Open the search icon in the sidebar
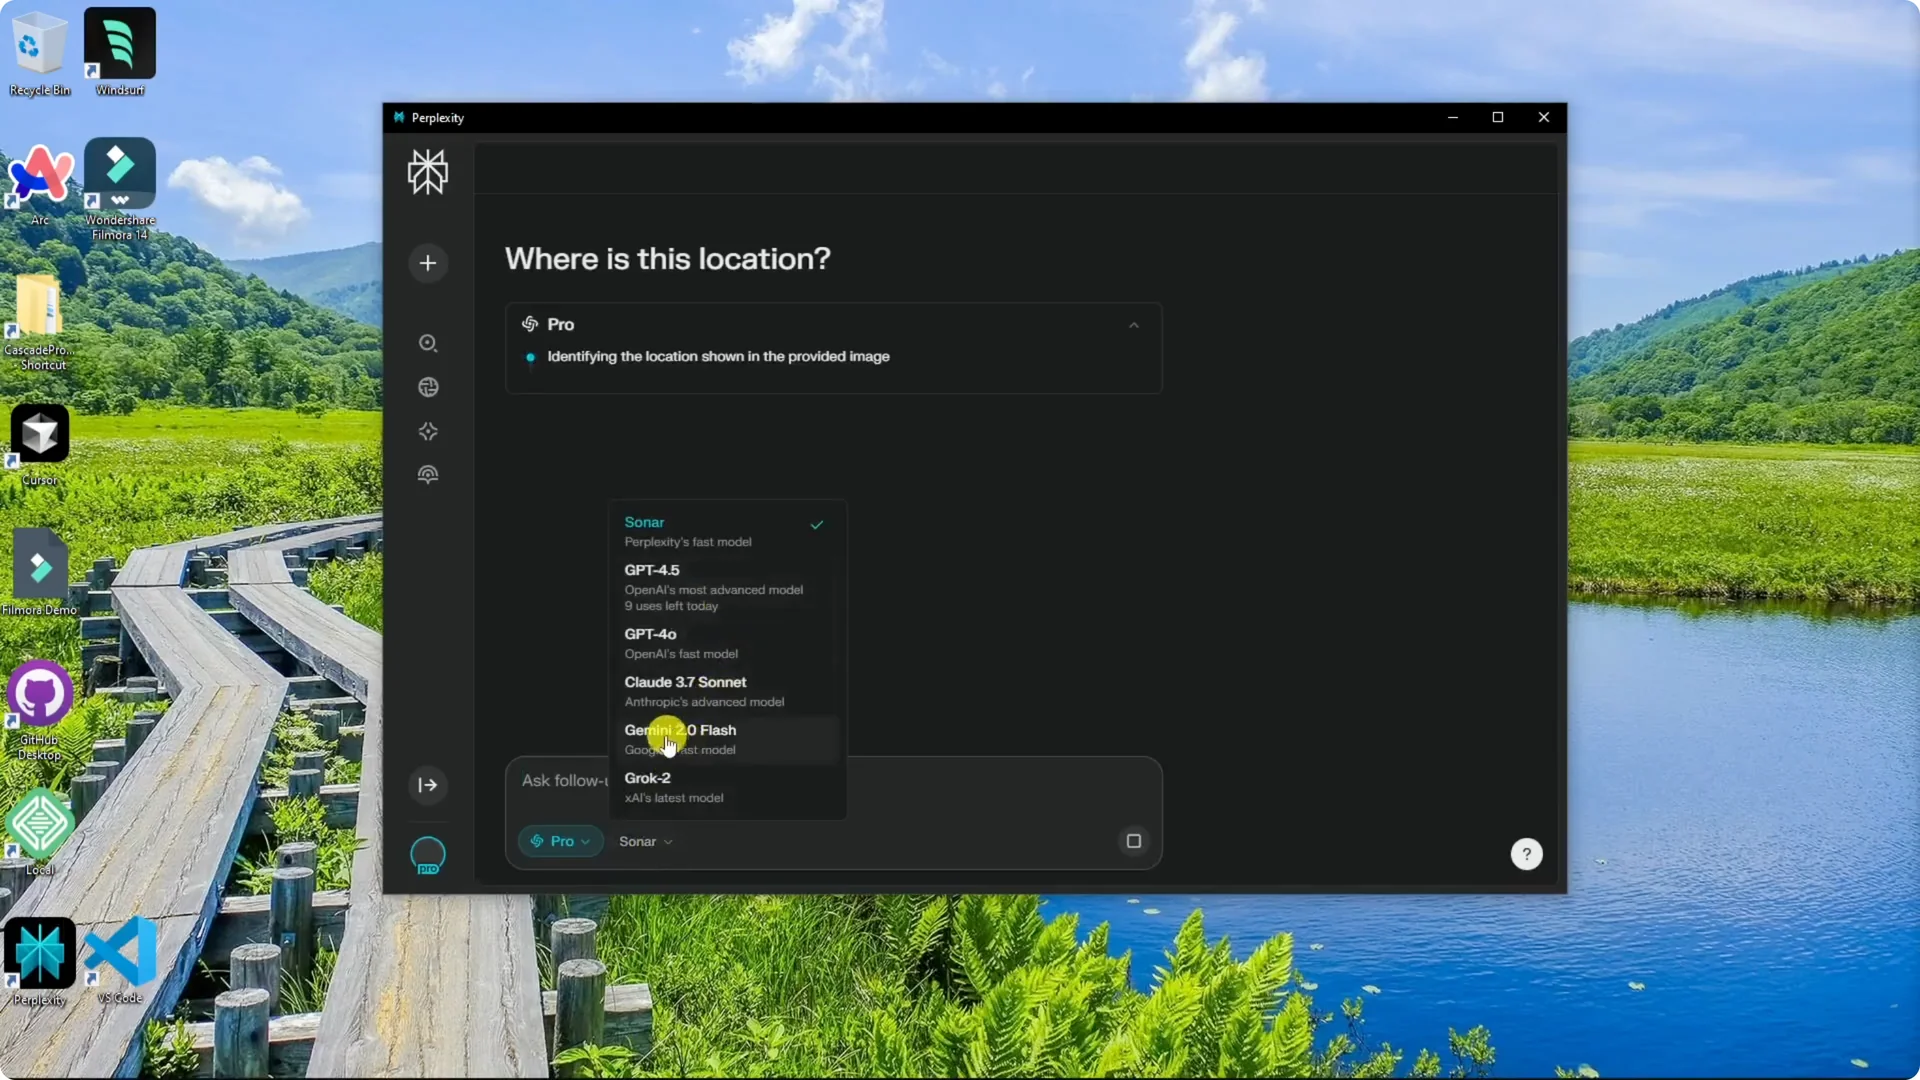The image size is (1920, 1080). click(x=428, y=343)
